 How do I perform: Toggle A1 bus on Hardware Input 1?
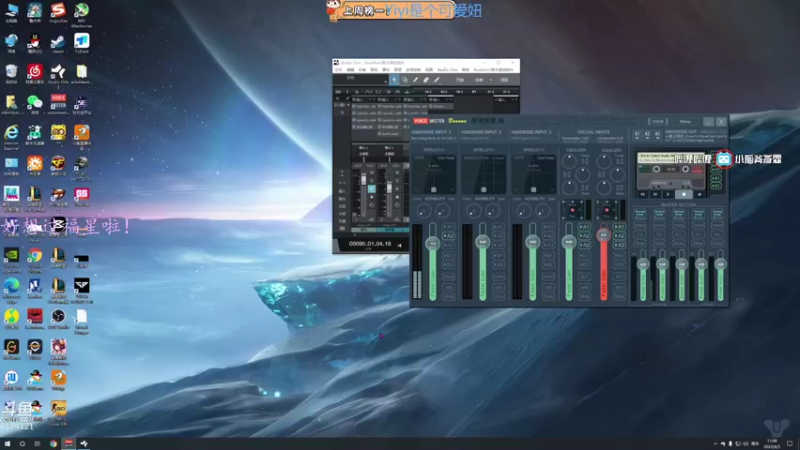[x=448, y=227]
